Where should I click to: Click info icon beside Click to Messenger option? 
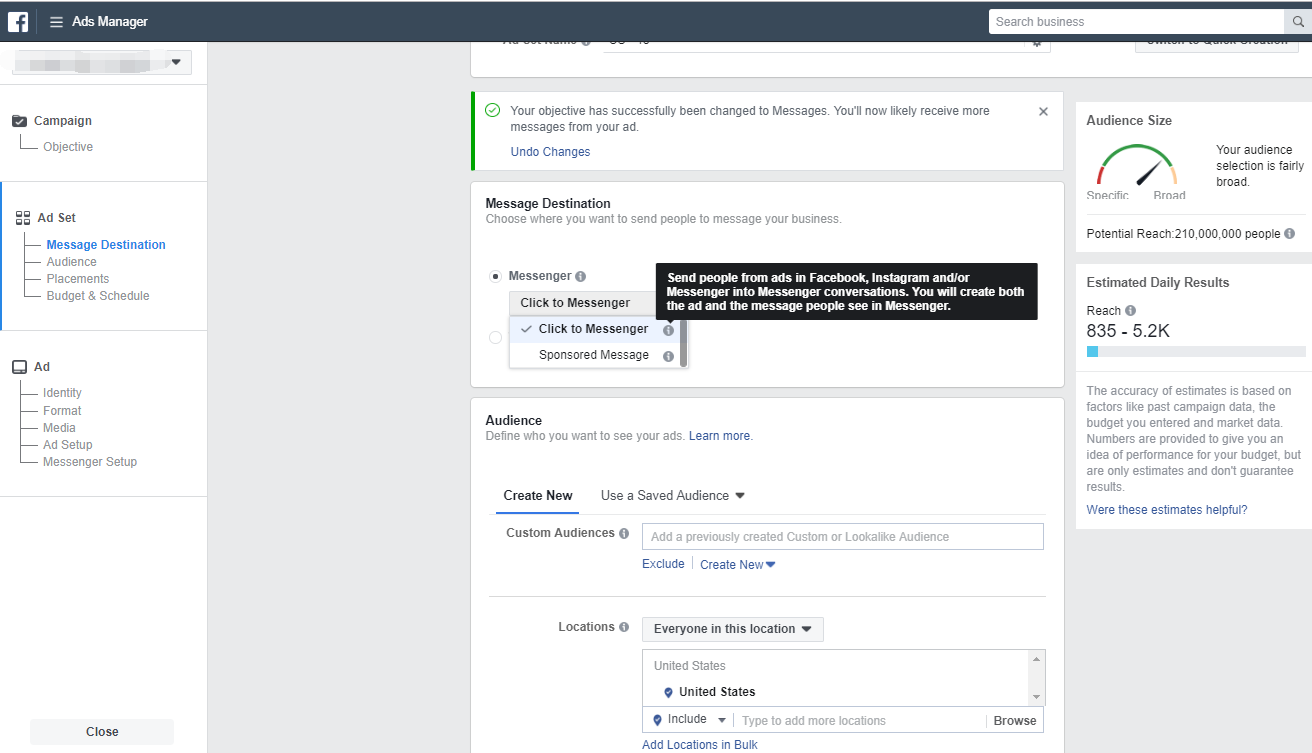point(668,330)
